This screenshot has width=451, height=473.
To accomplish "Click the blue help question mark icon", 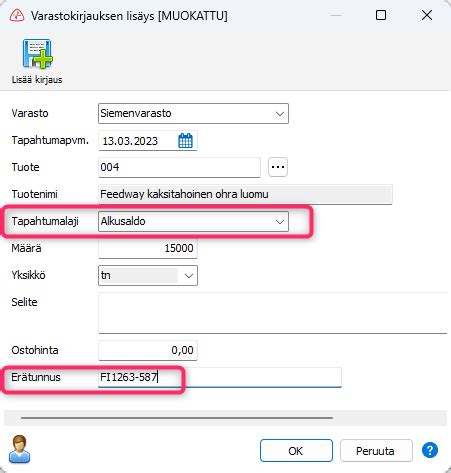I will [430, 451].
